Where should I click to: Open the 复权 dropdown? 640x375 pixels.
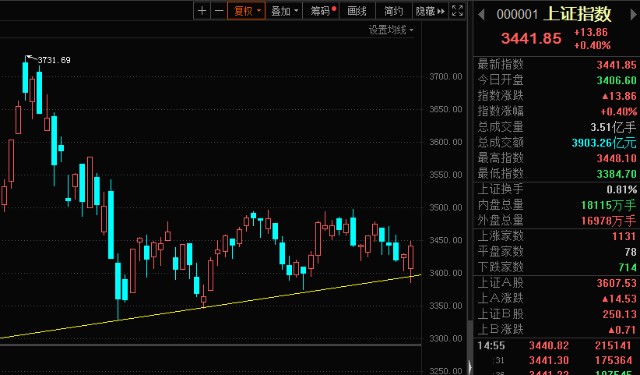coord(247,11)
